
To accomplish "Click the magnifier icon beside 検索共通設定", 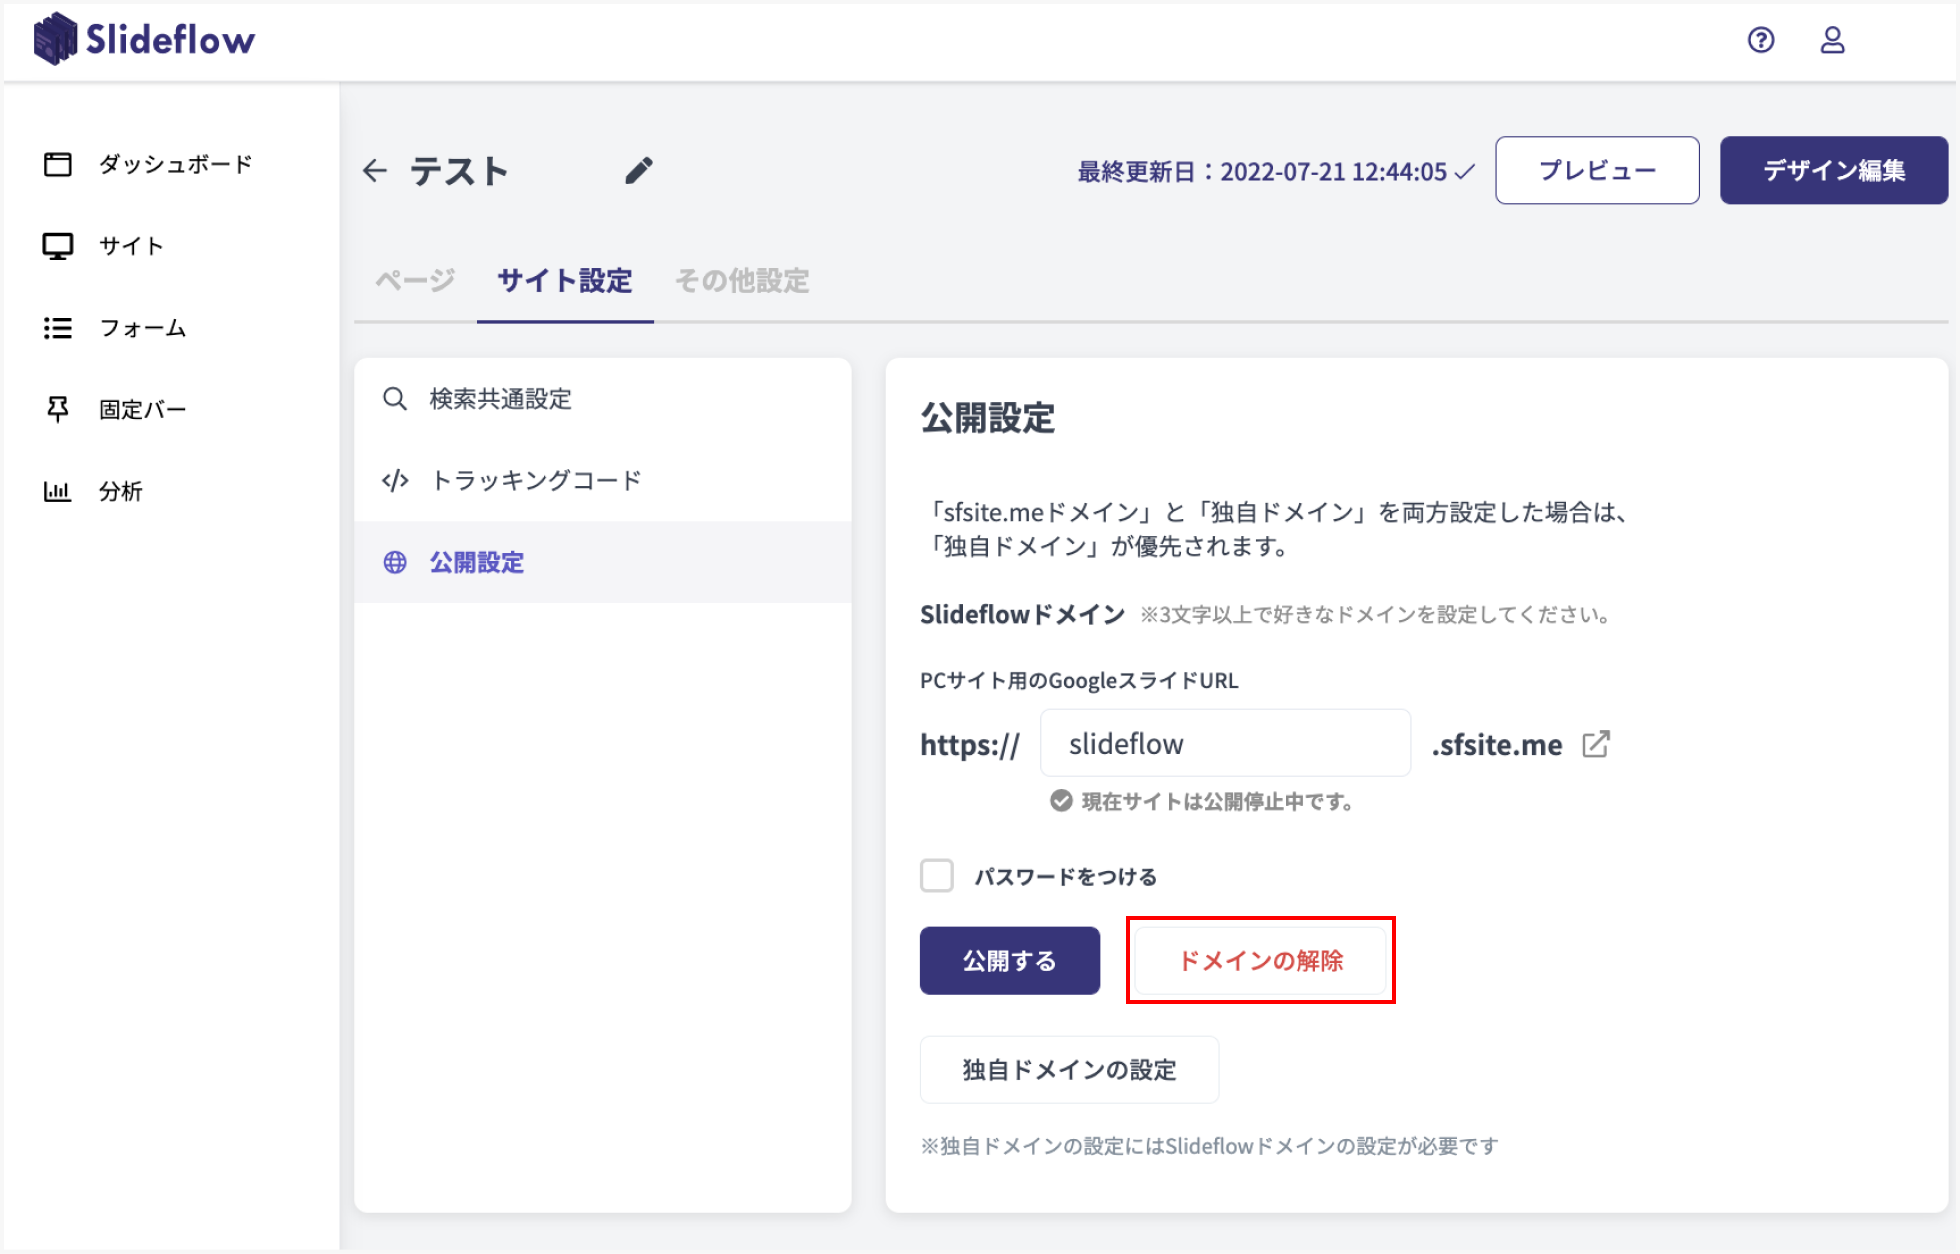I will point(395,399).
